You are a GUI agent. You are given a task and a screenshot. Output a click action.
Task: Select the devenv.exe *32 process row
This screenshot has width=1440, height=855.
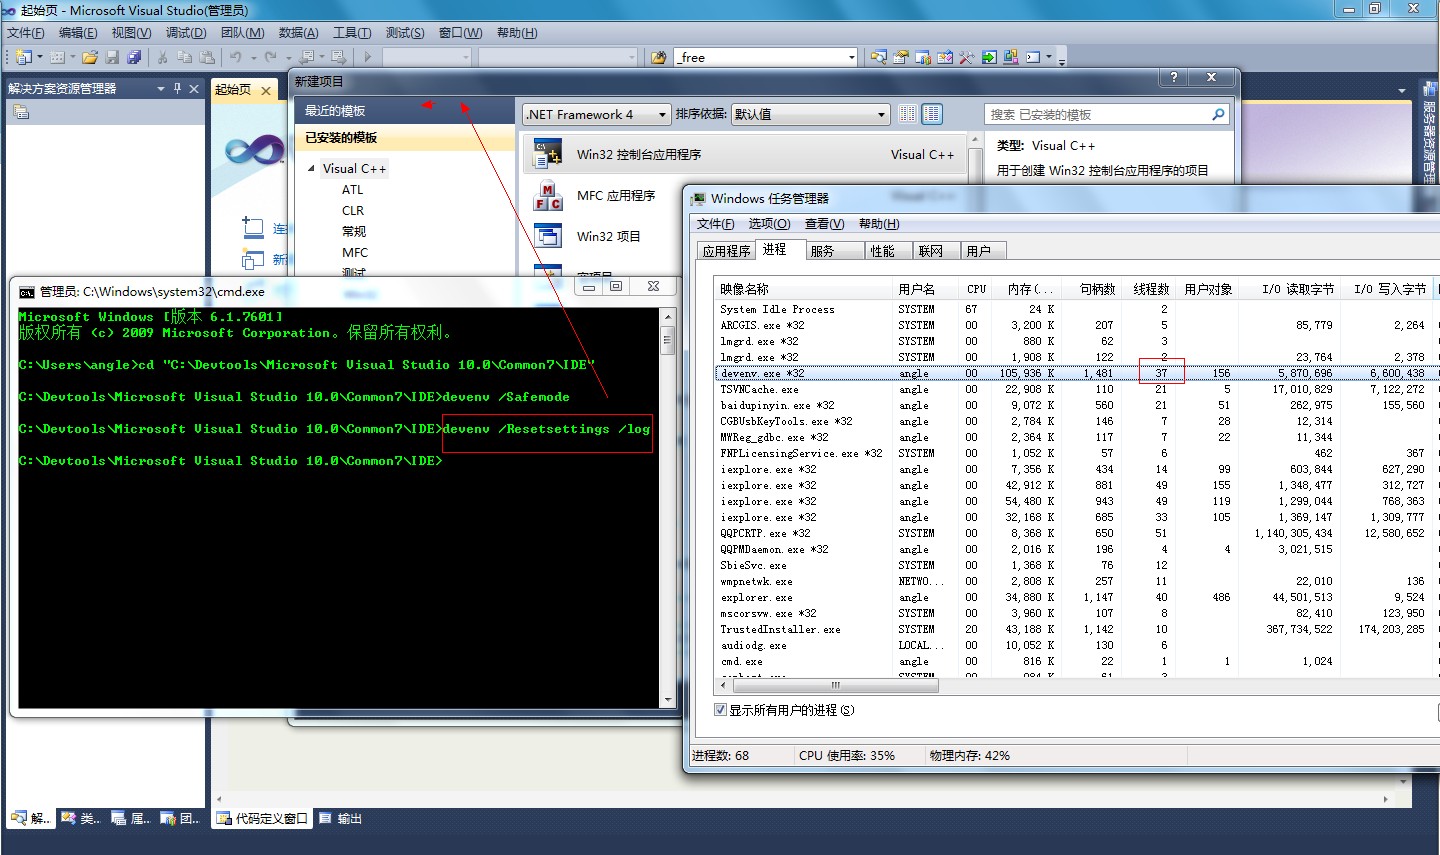point(1076,373)
